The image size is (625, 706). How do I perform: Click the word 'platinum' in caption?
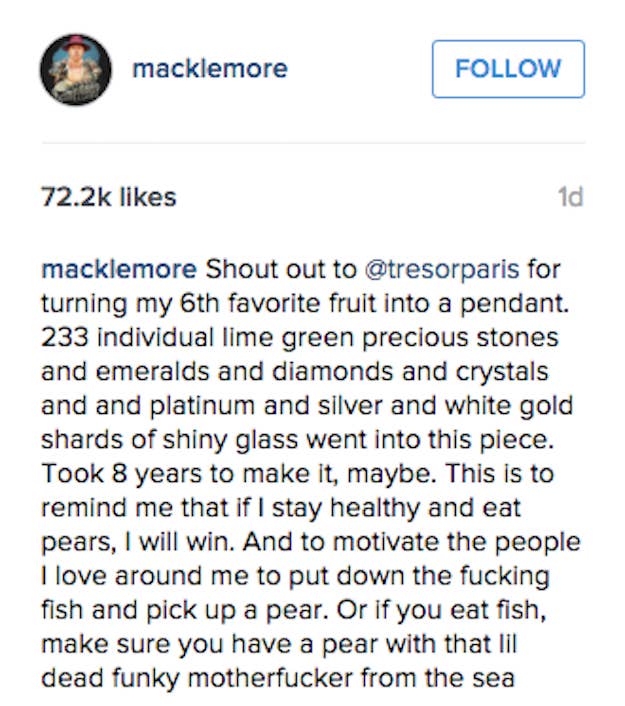tap(202, 406)
